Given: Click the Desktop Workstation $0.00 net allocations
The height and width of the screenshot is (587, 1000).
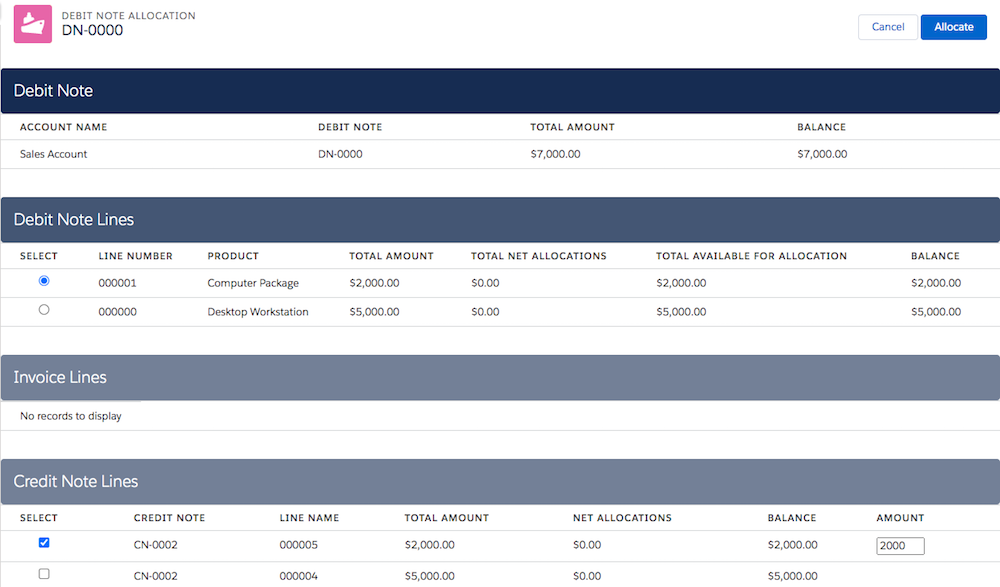Looking at the screenshot, I should click(x=485, y=311).
